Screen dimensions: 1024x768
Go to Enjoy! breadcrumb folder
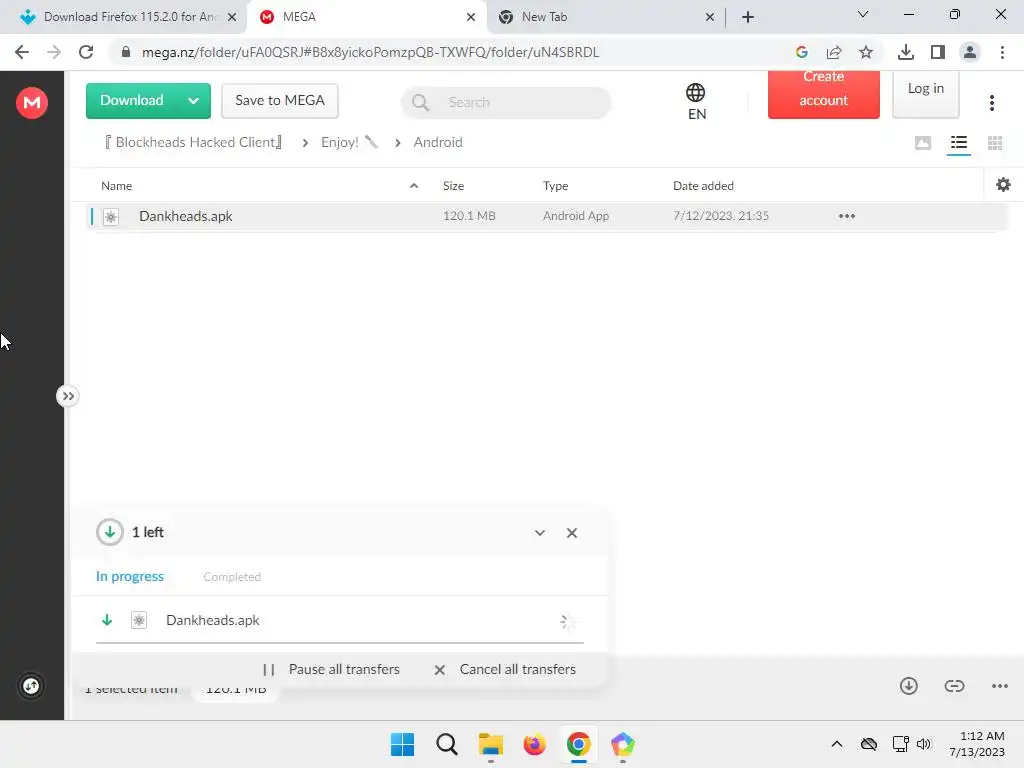click(x=349, y=142)
